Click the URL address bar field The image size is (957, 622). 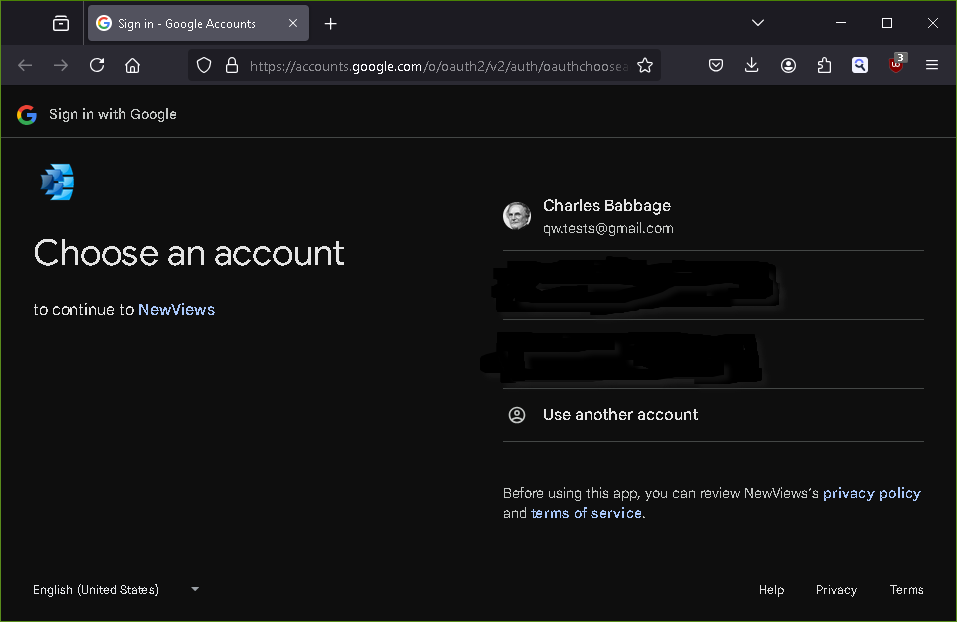coord(438,65)
